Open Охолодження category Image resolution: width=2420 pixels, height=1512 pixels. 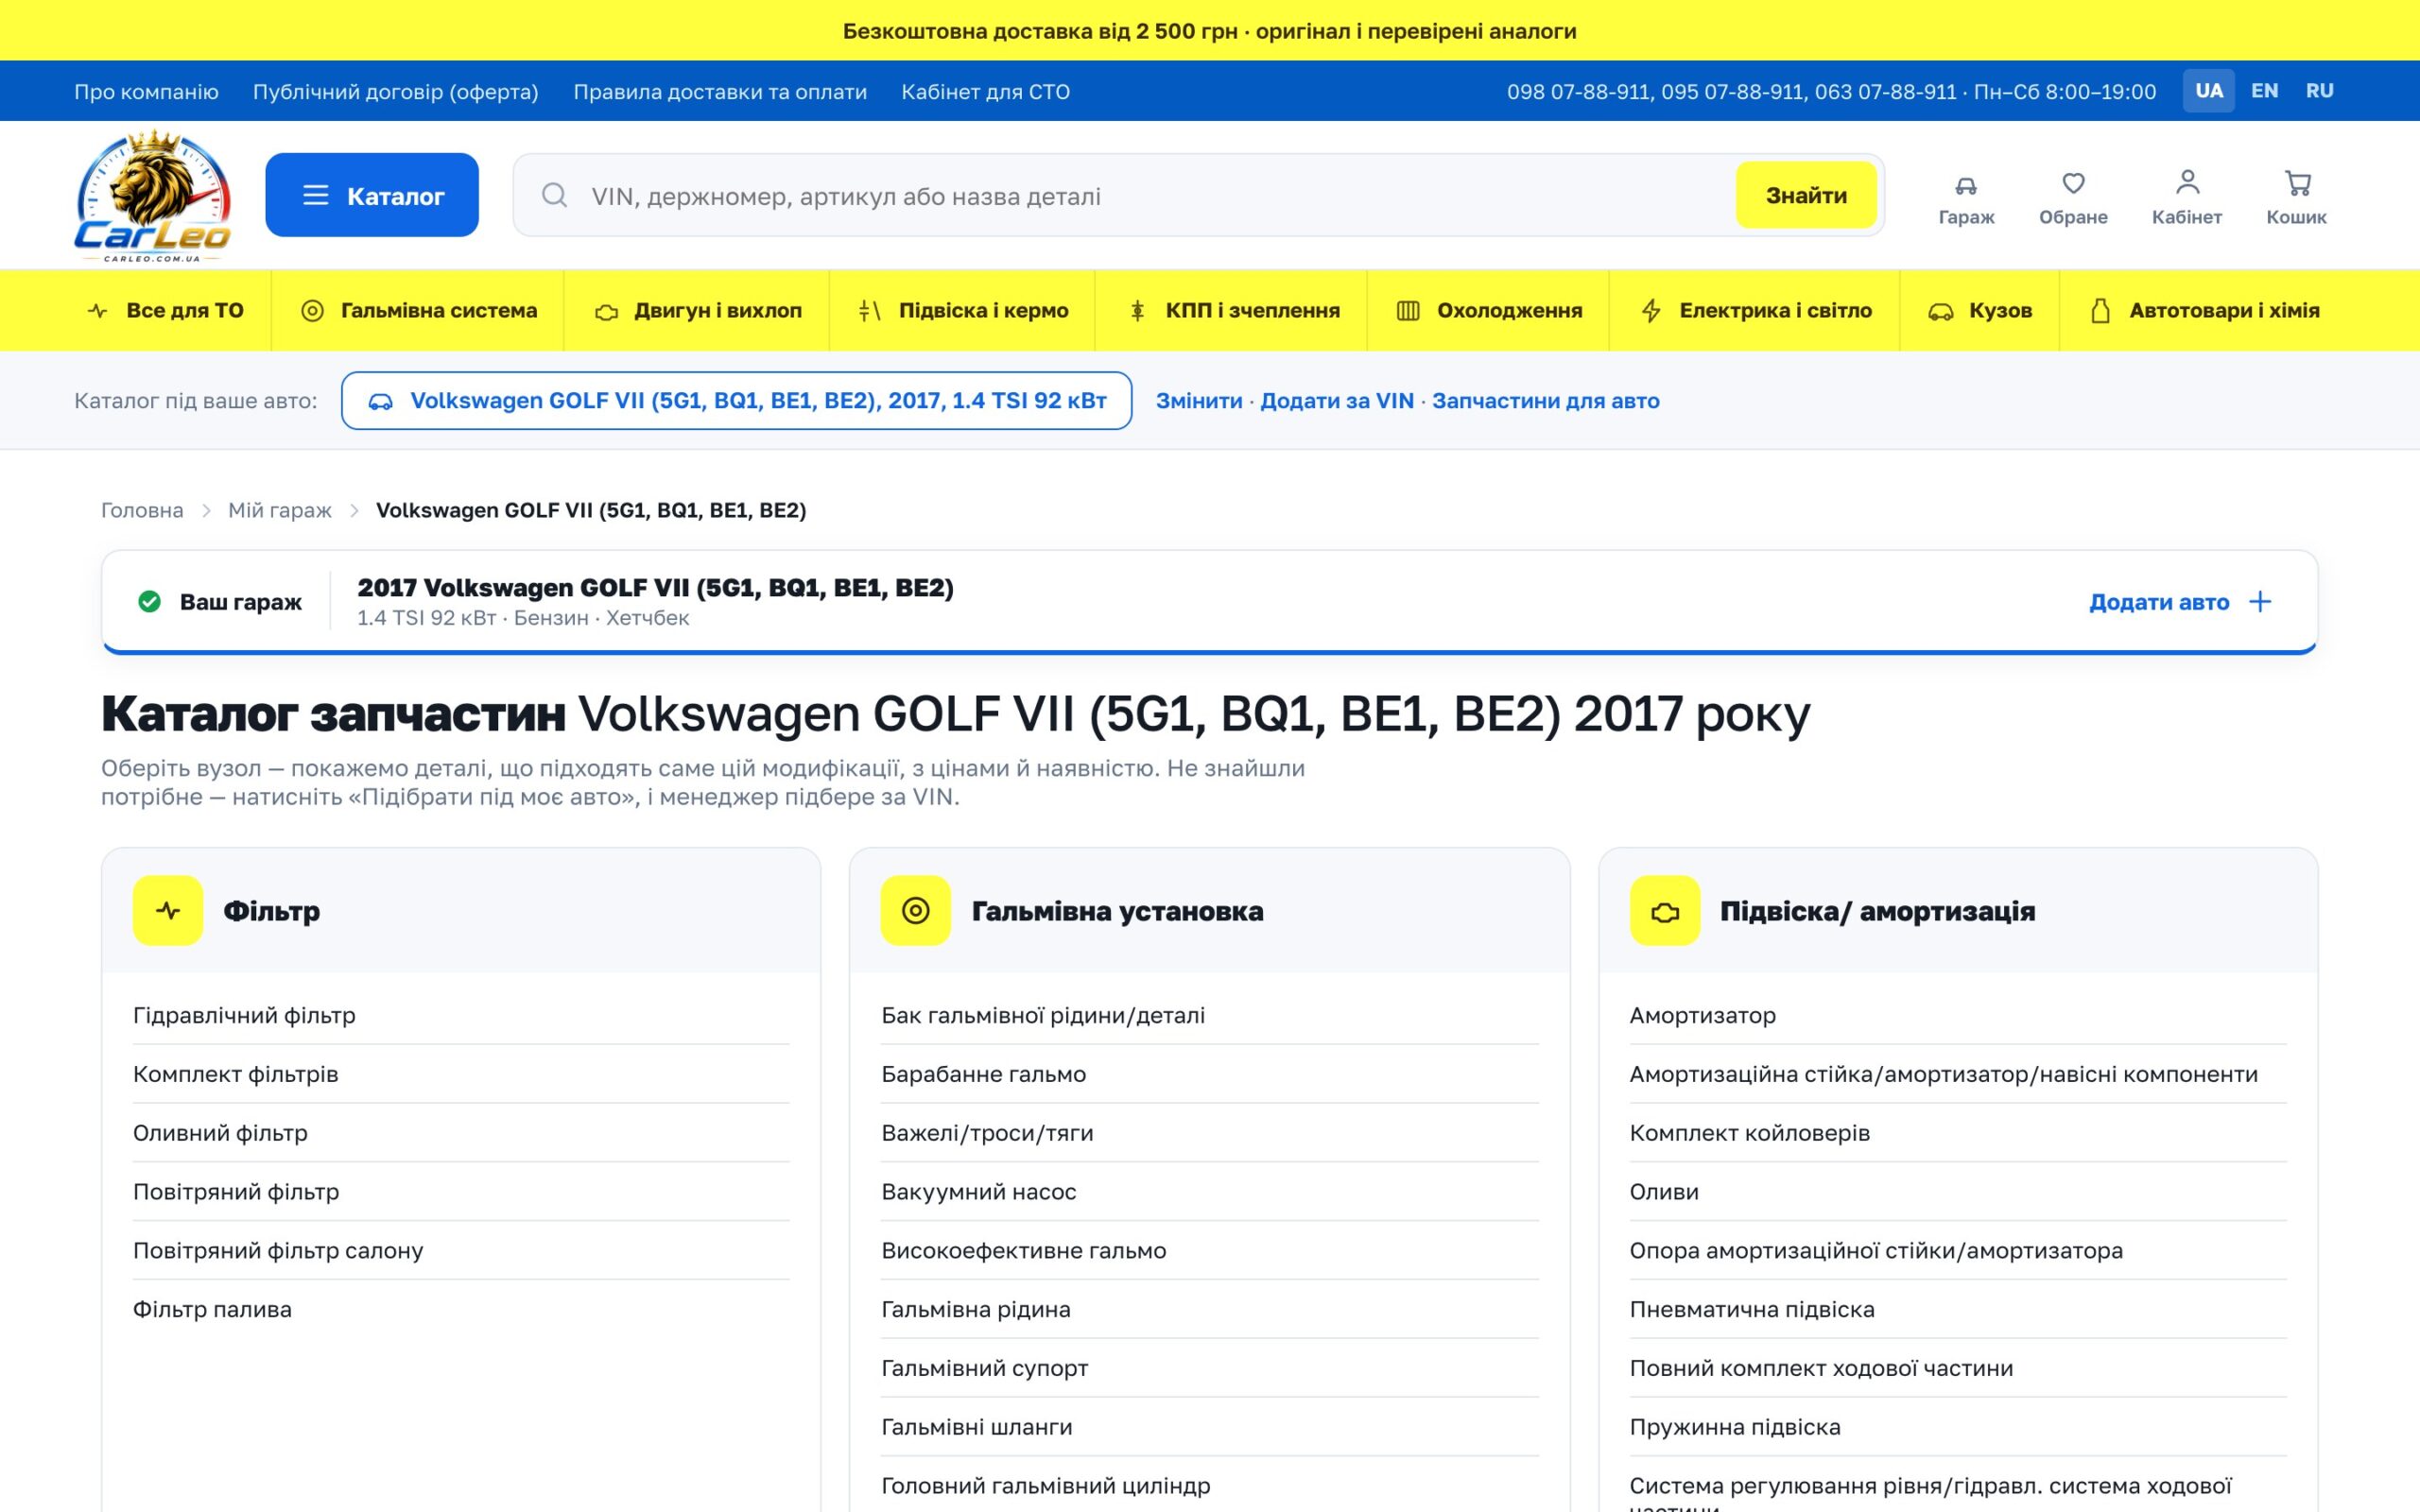(x=1489, y=310)
